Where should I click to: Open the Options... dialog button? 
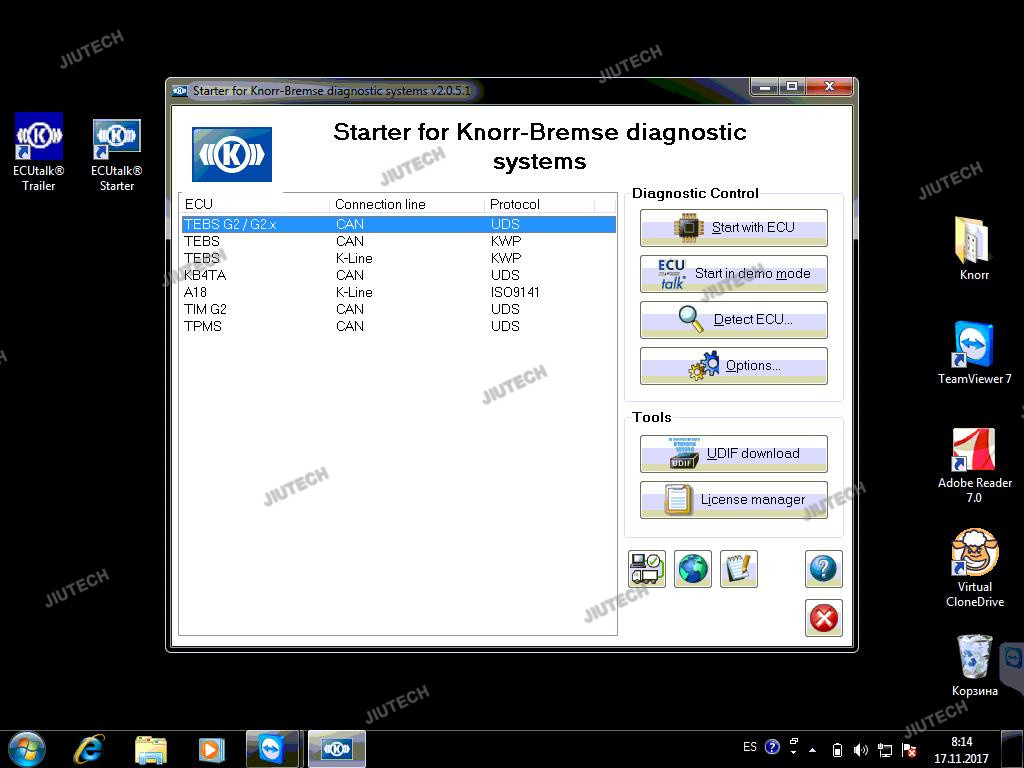733,366
